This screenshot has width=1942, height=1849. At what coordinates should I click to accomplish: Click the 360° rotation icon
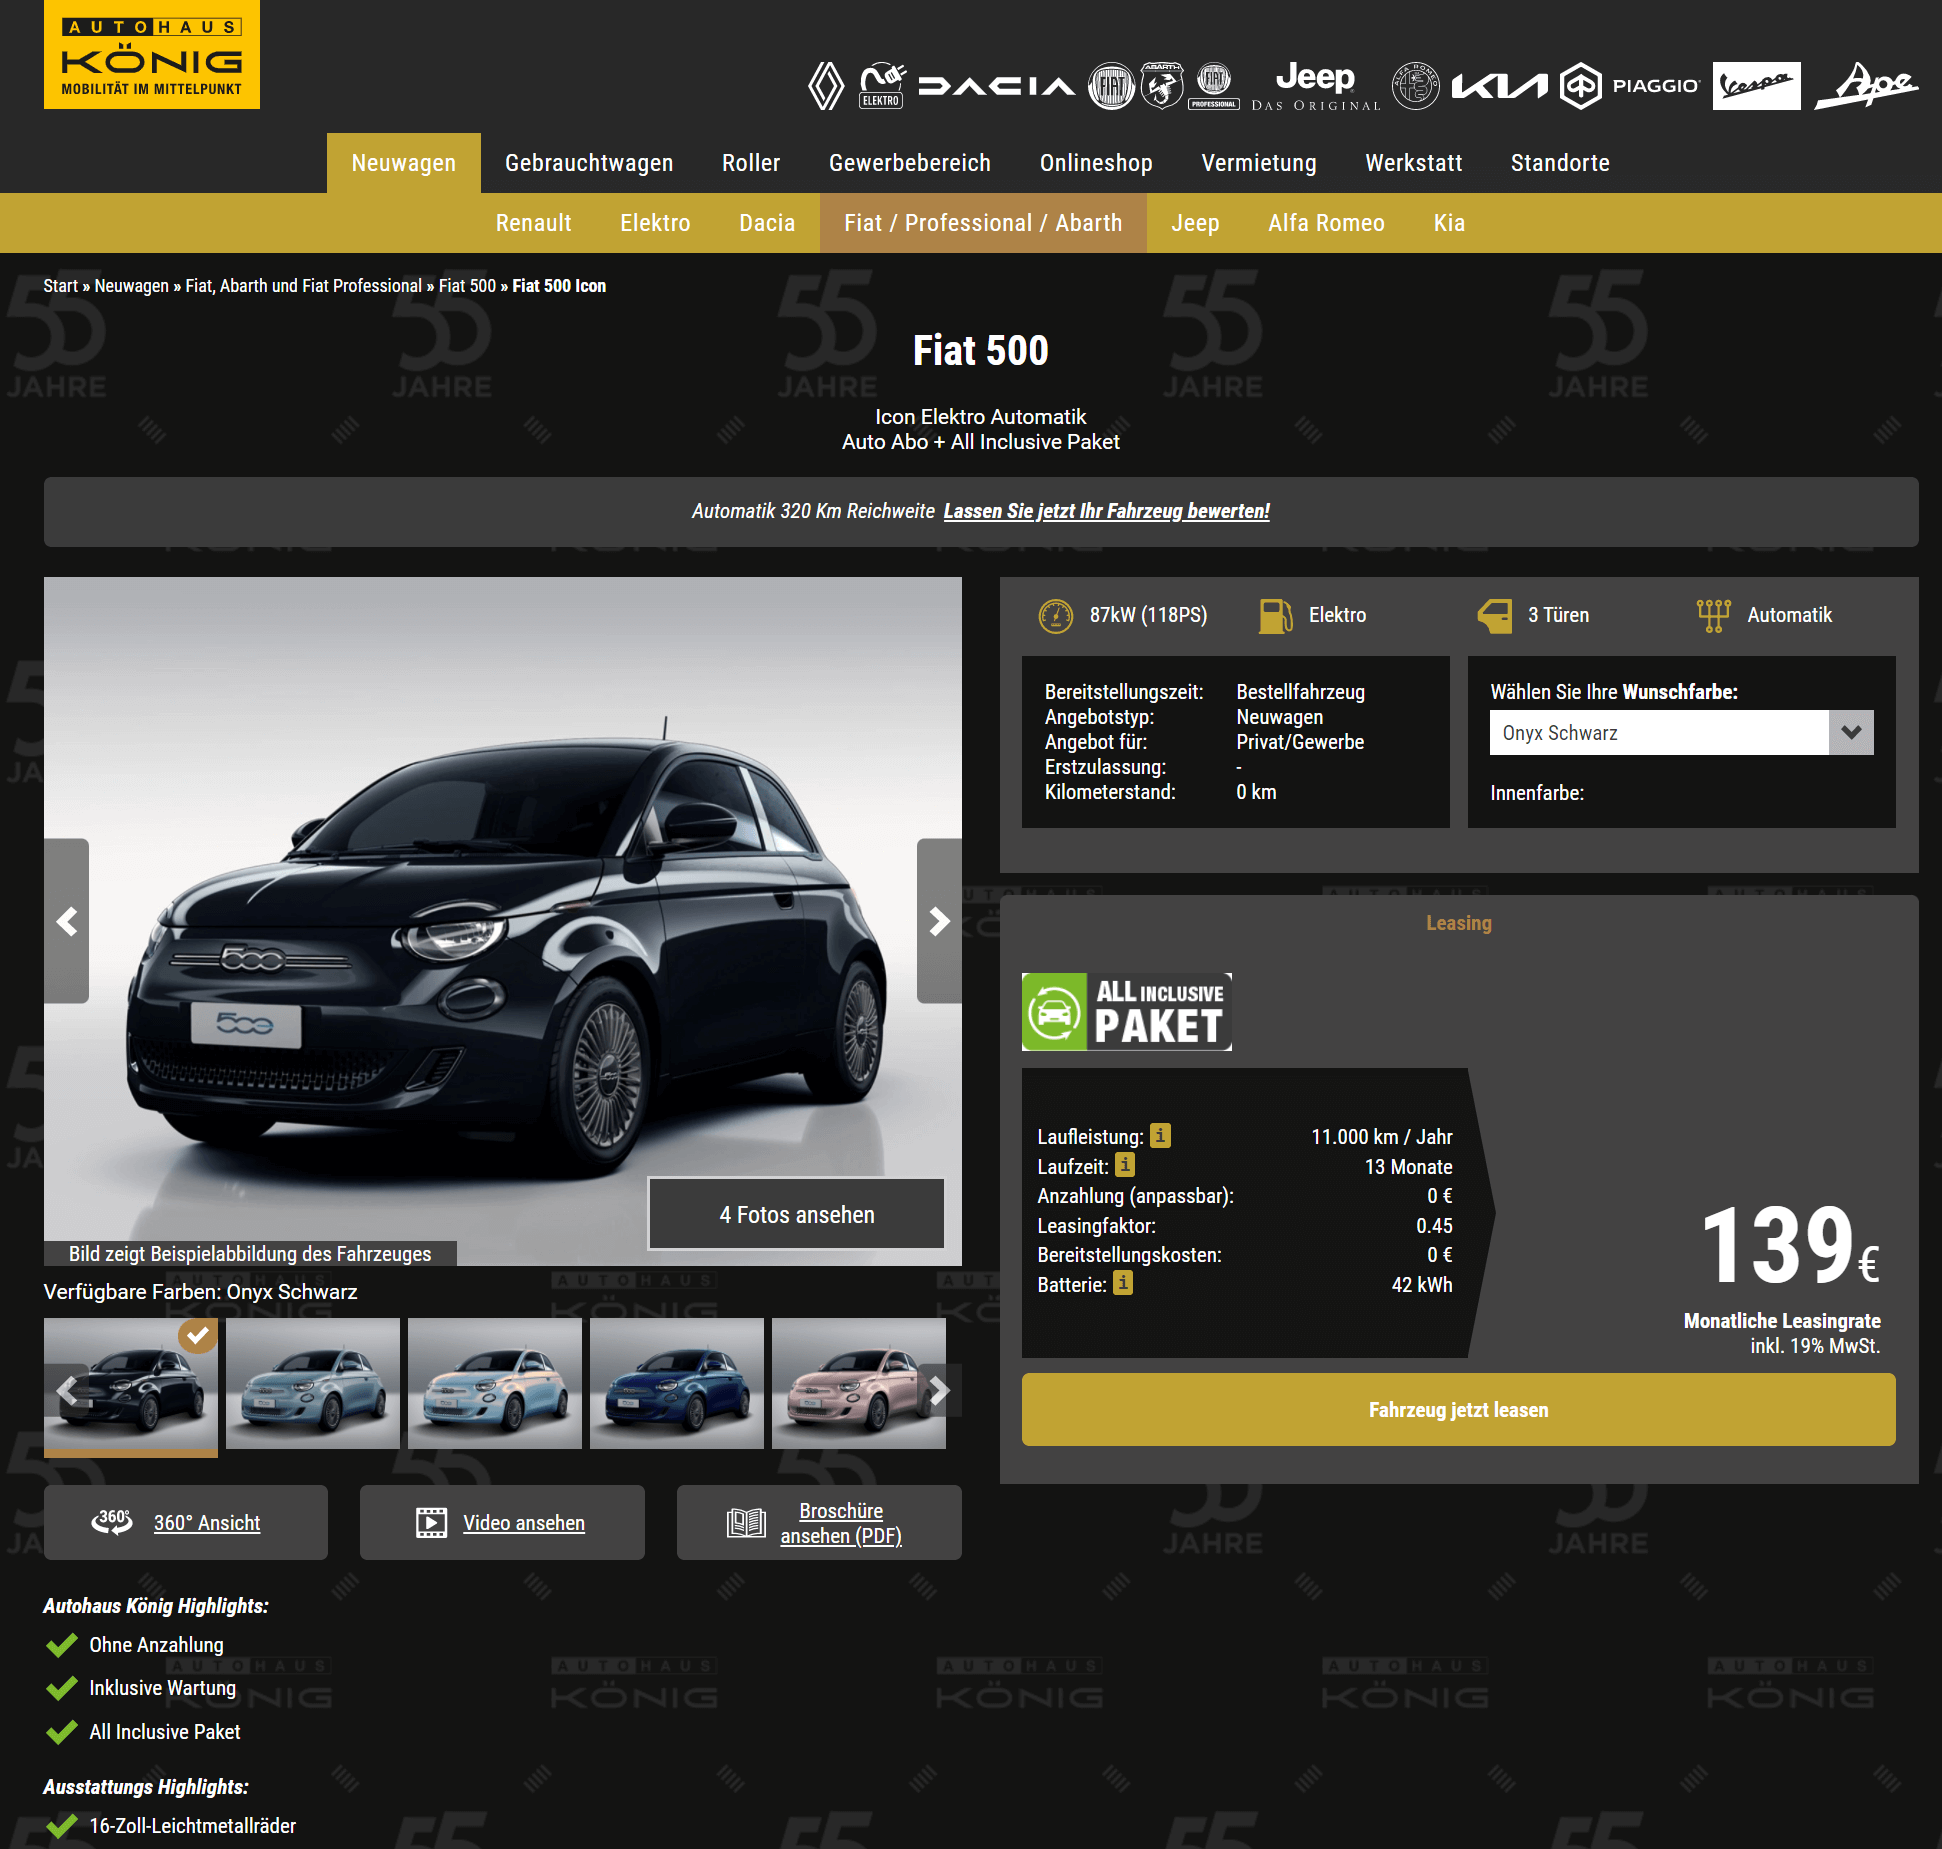coord(112,1522)
